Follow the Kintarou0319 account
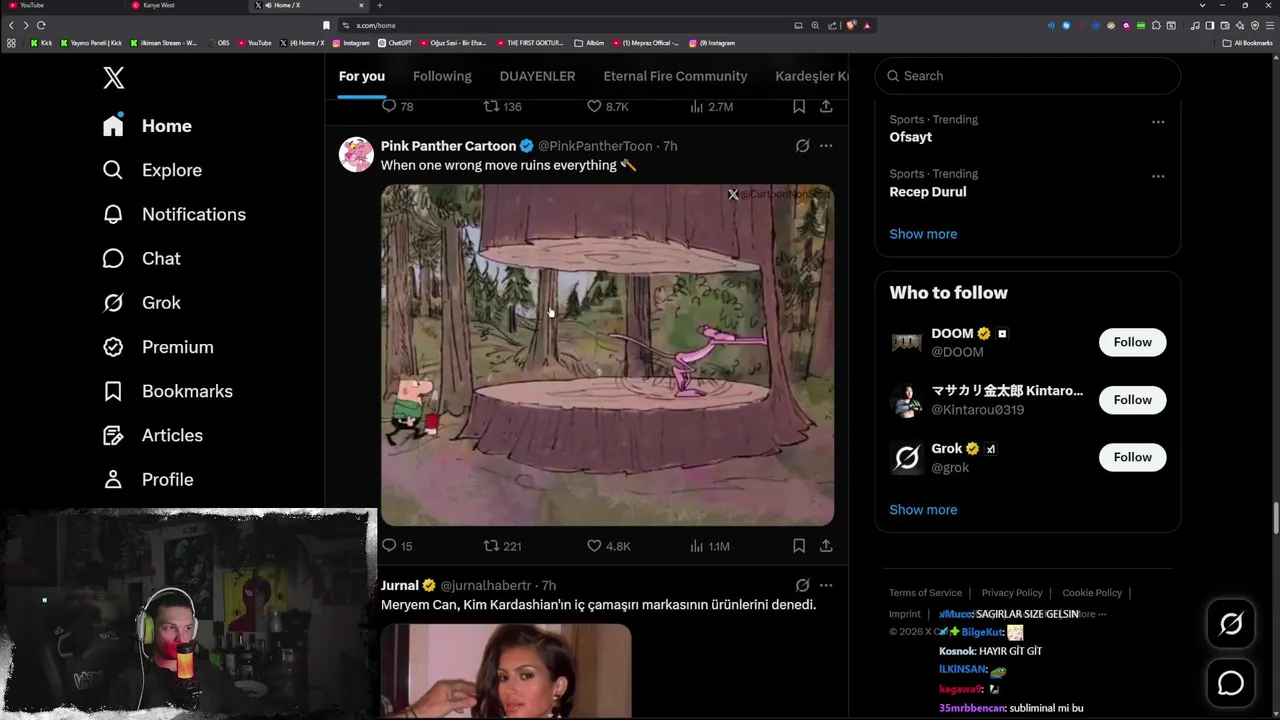The height and width of the screenshot is (720, 1280). [x=1132, y=400]
